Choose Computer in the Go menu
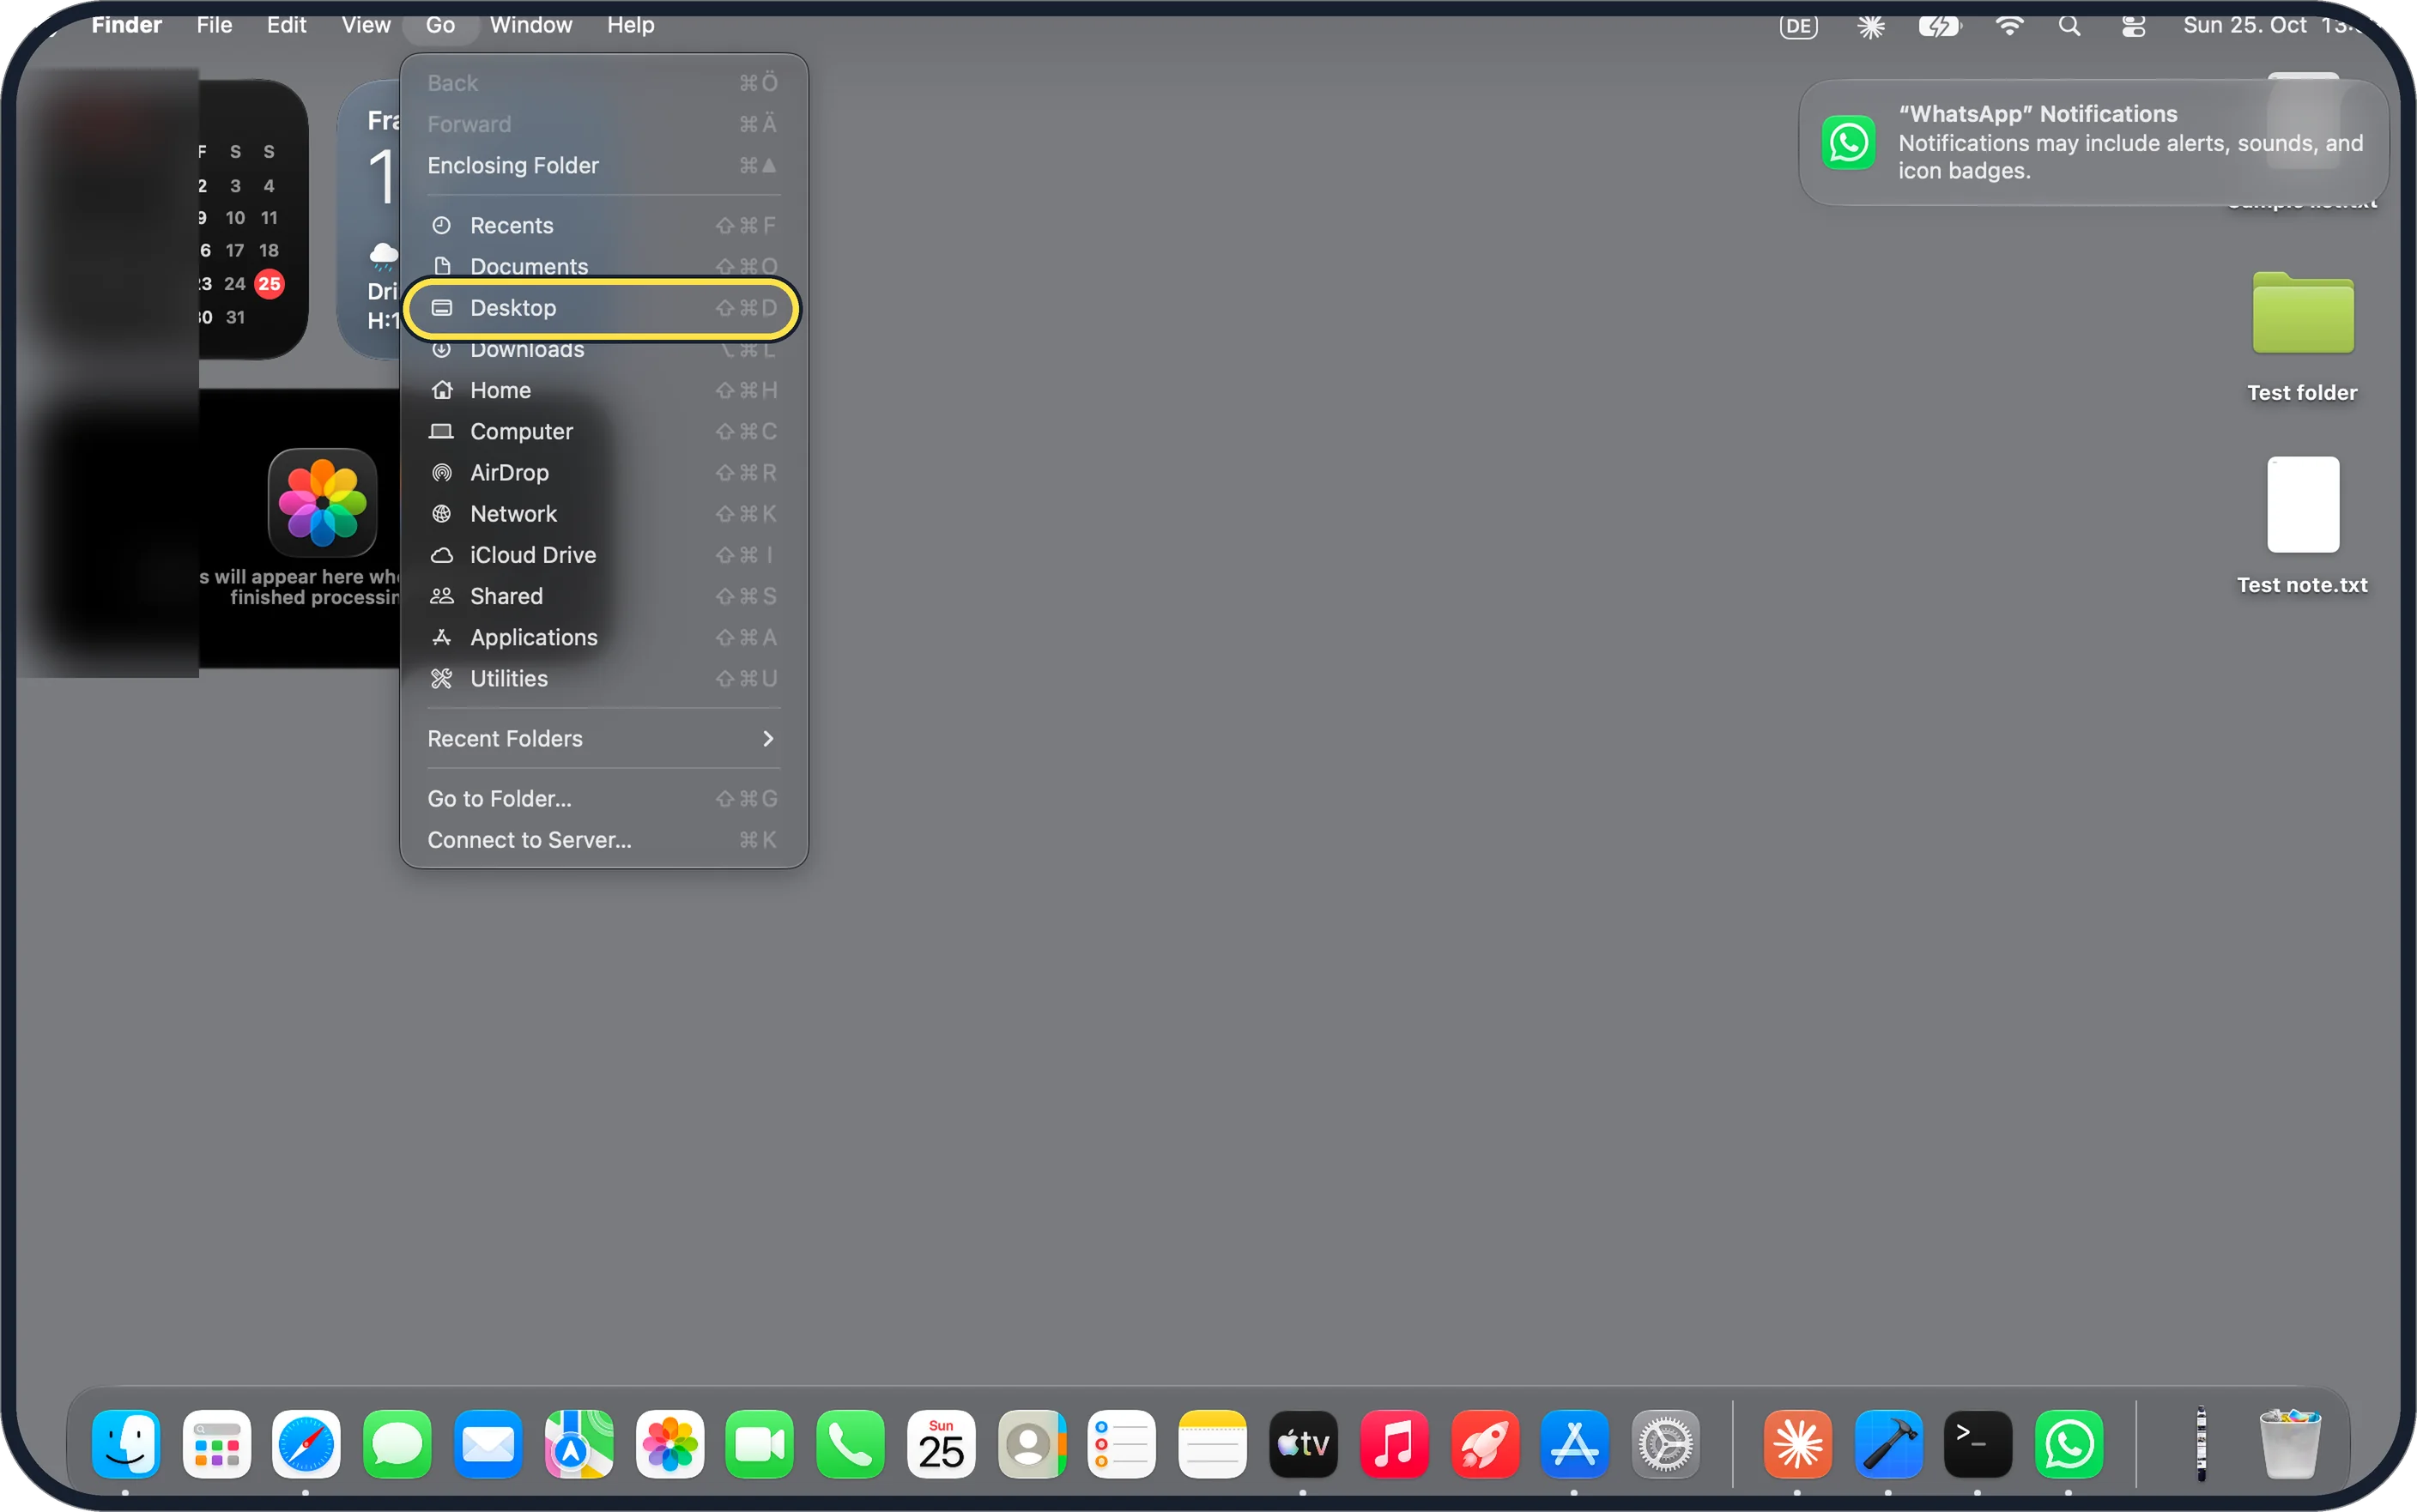 click(603, 431)
